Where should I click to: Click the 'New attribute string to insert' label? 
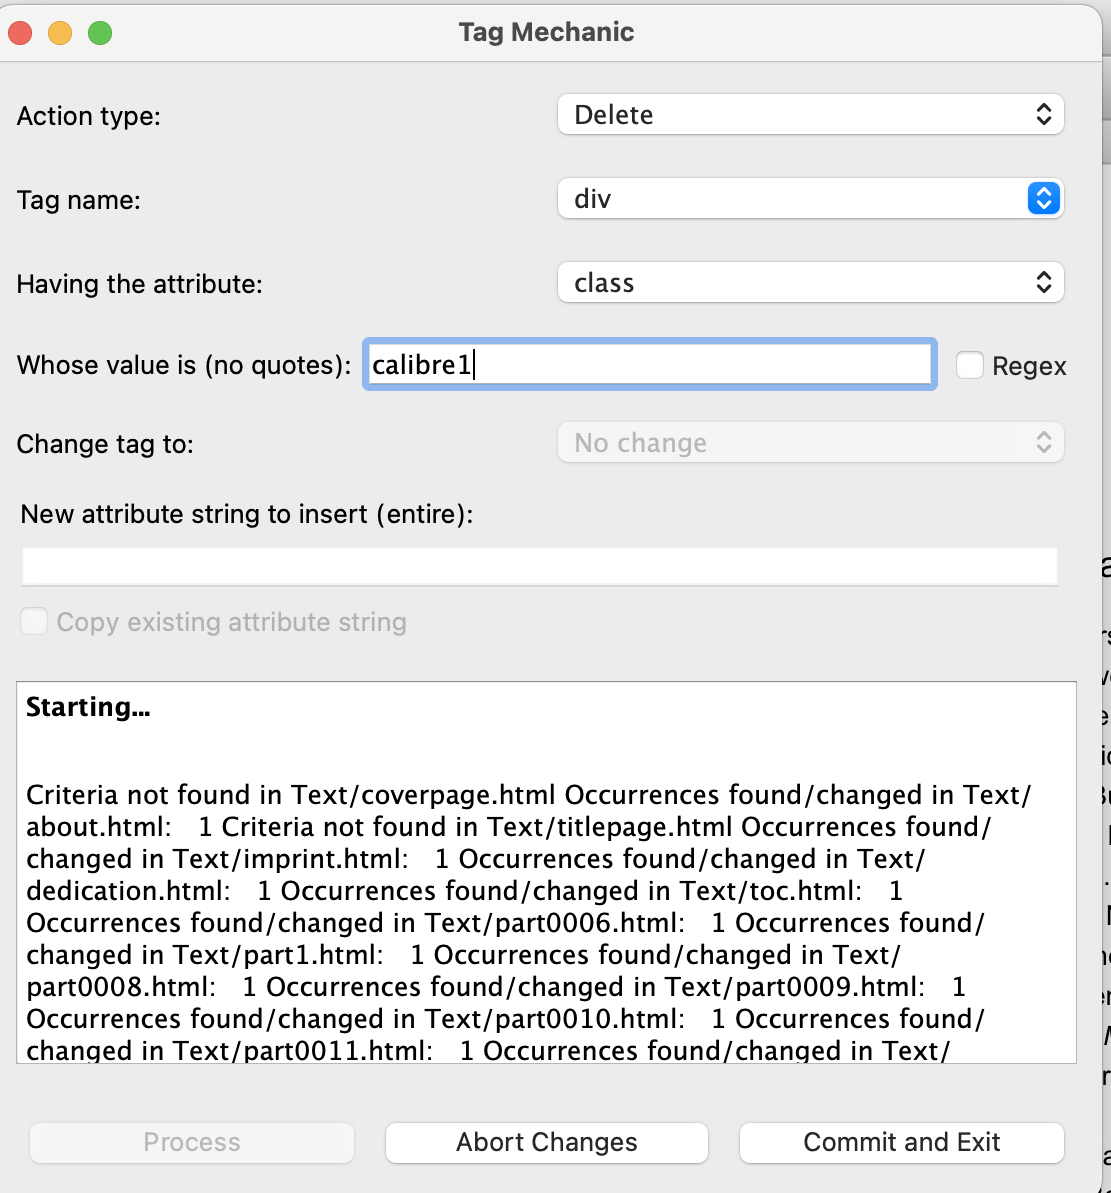tap(246, 514)
